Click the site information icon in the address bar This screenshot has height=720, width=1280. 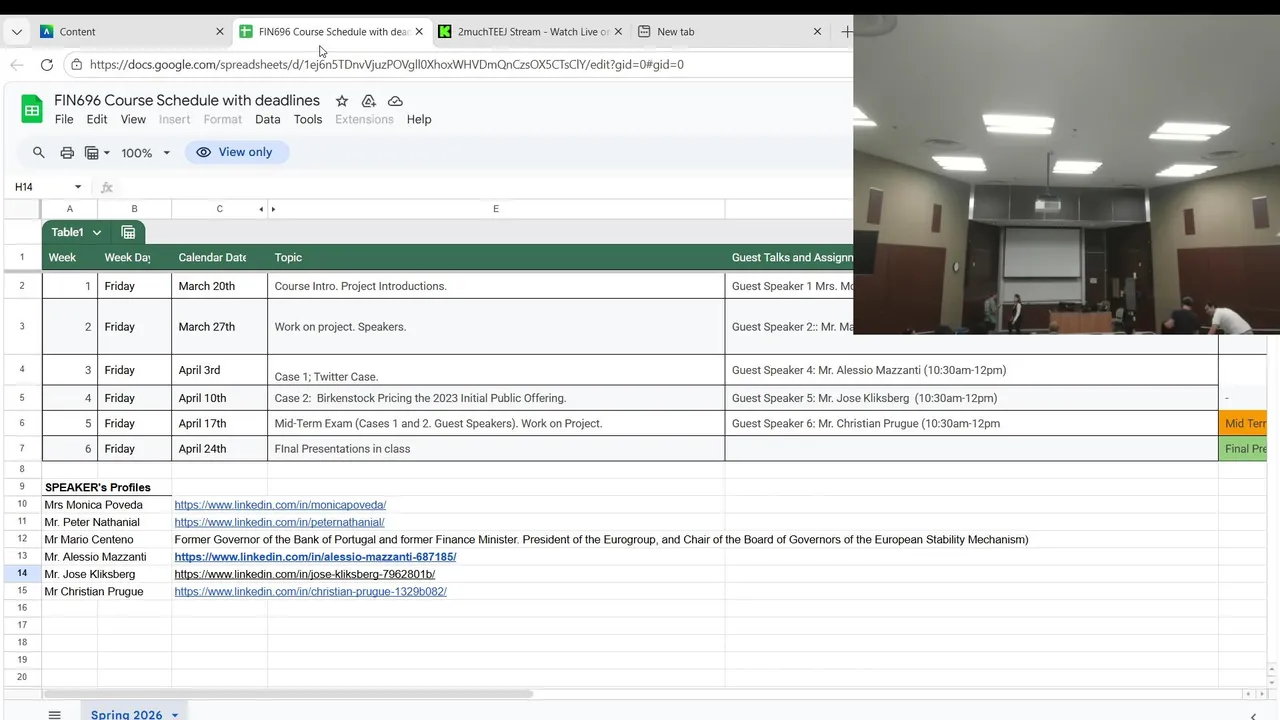(x=76, y=64)
